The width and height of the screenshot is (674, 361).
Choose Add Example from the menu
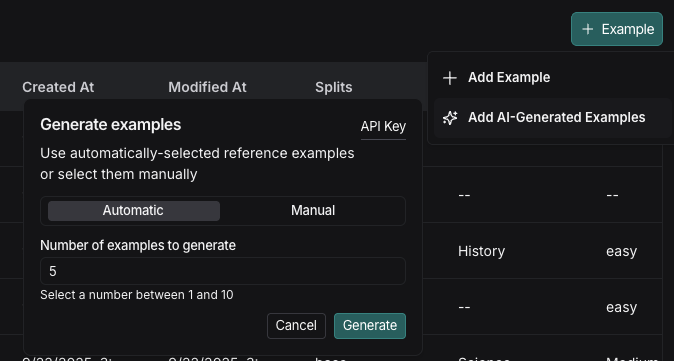tap(552, 78)
